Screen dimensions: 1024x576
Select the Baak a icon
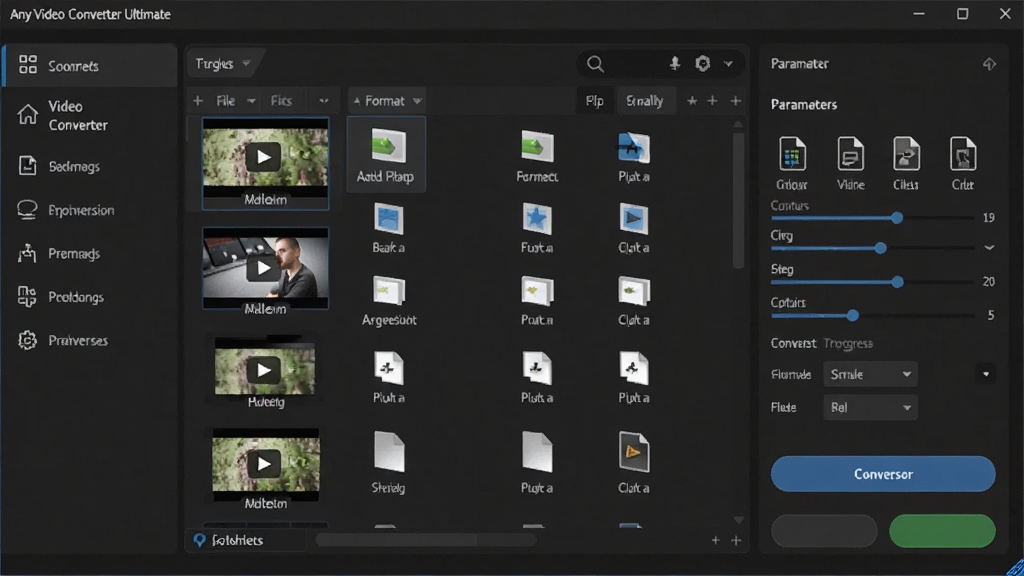coord(389,227)
